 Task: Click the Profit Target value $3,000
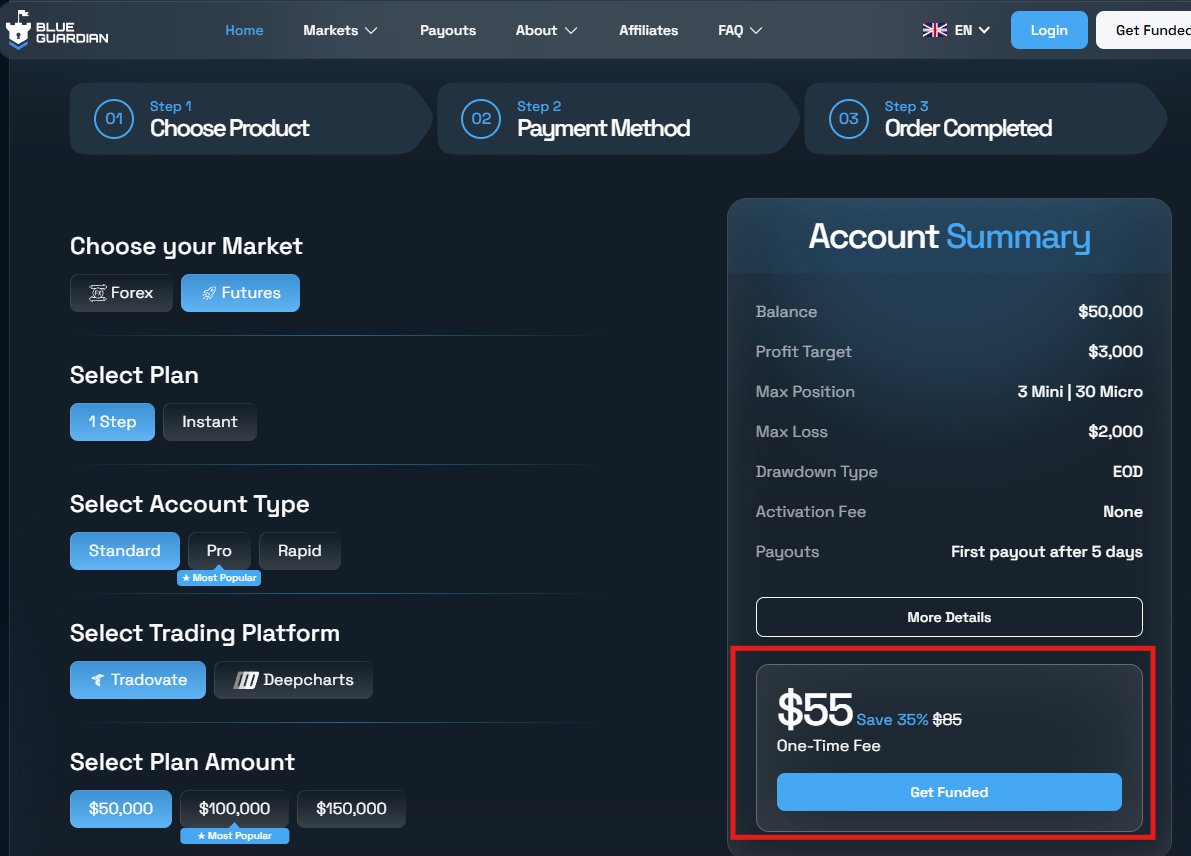1115,352
